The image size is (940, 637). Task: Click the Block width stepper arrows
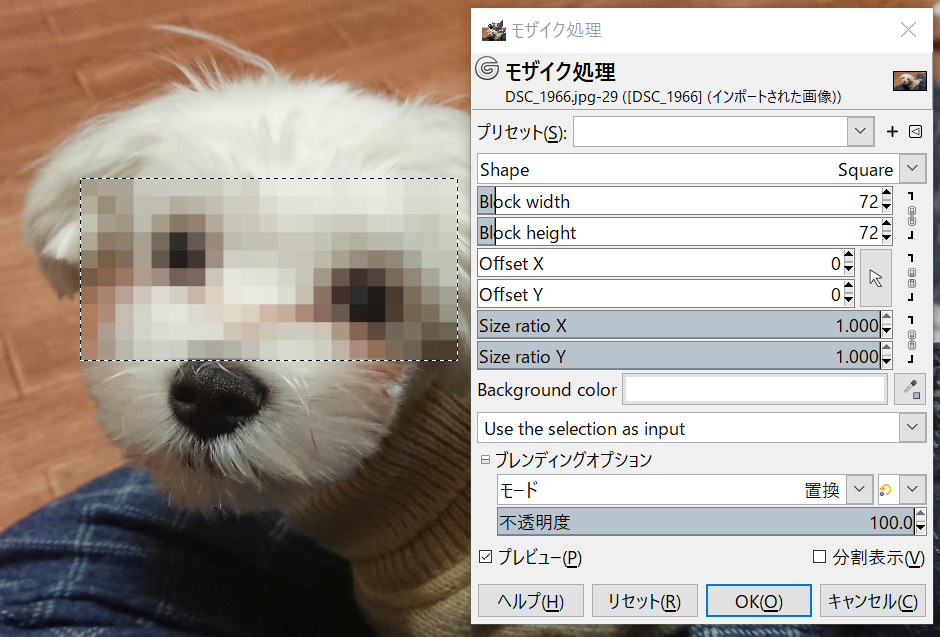point(887,201)
